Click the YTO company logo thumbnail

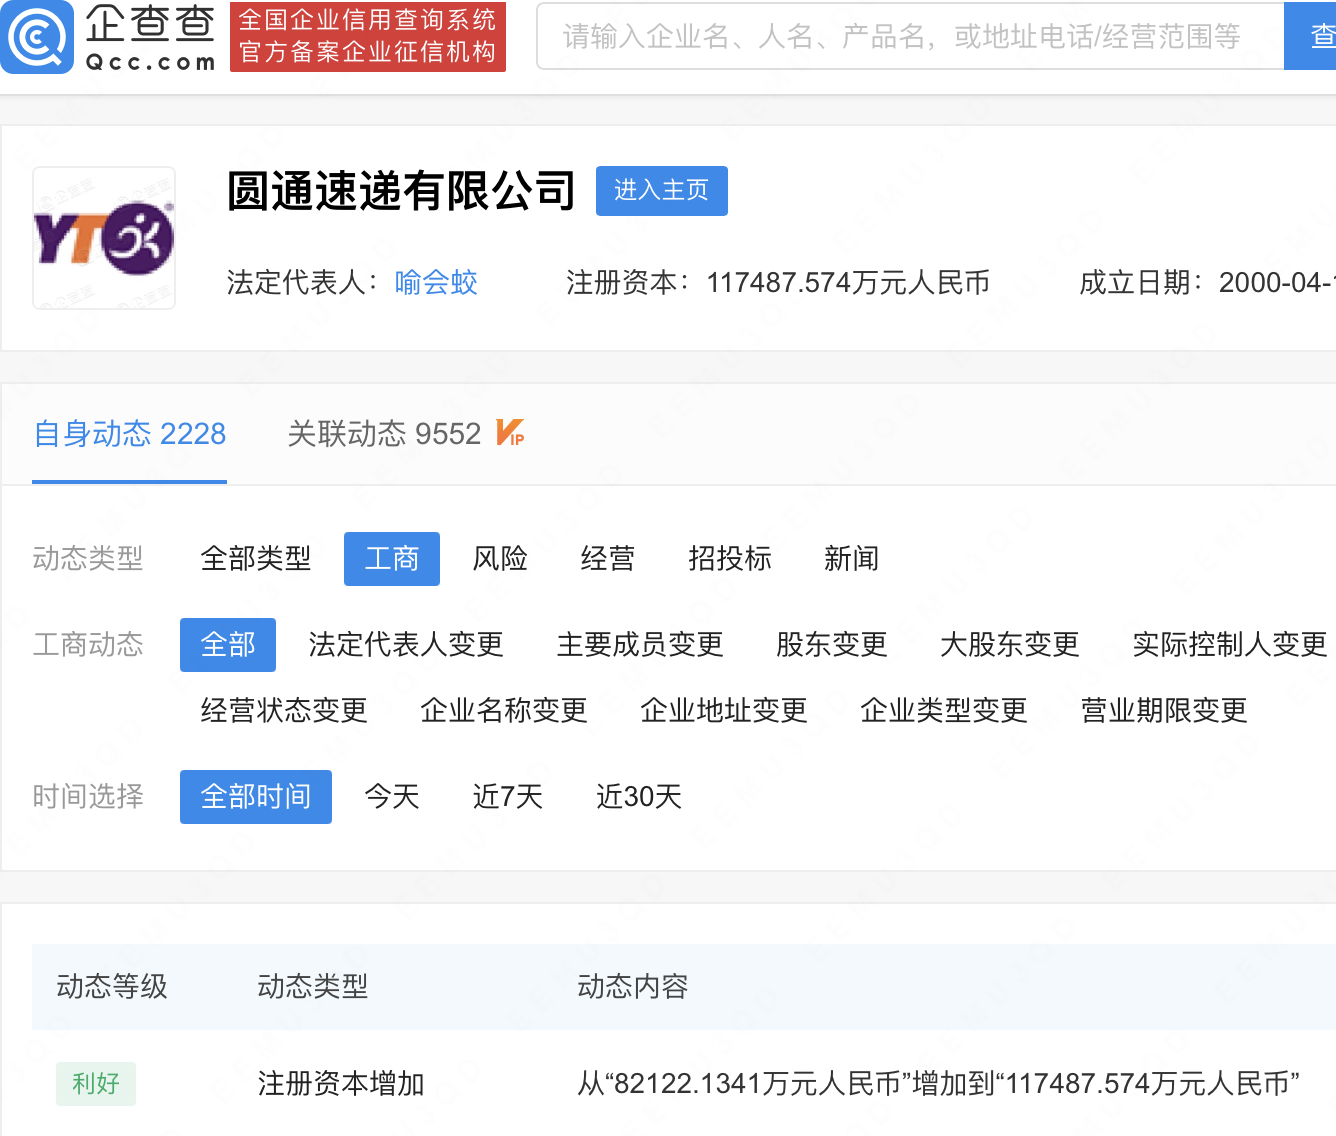[104, 238]
